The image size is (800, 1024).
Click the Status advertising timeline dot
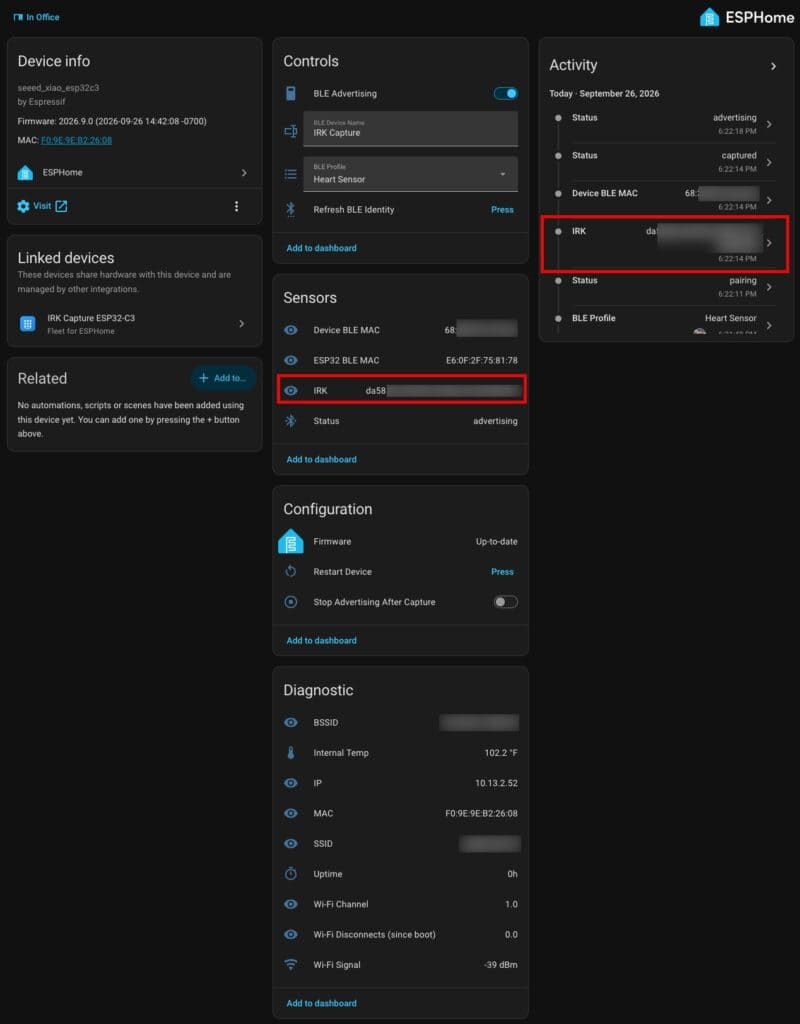(558, 118)
